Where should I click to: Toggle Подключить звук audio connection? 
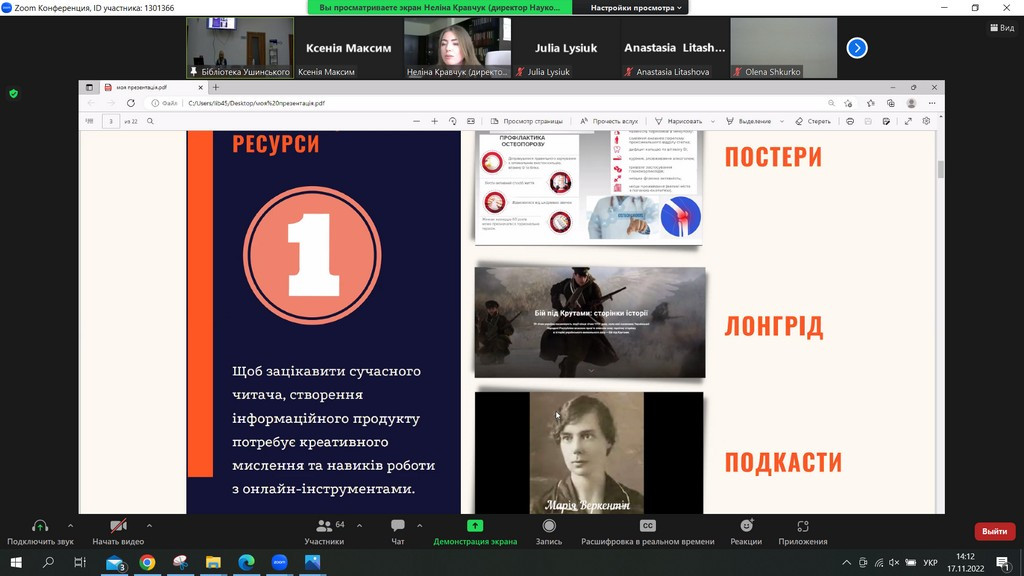(x=40, y=532)
